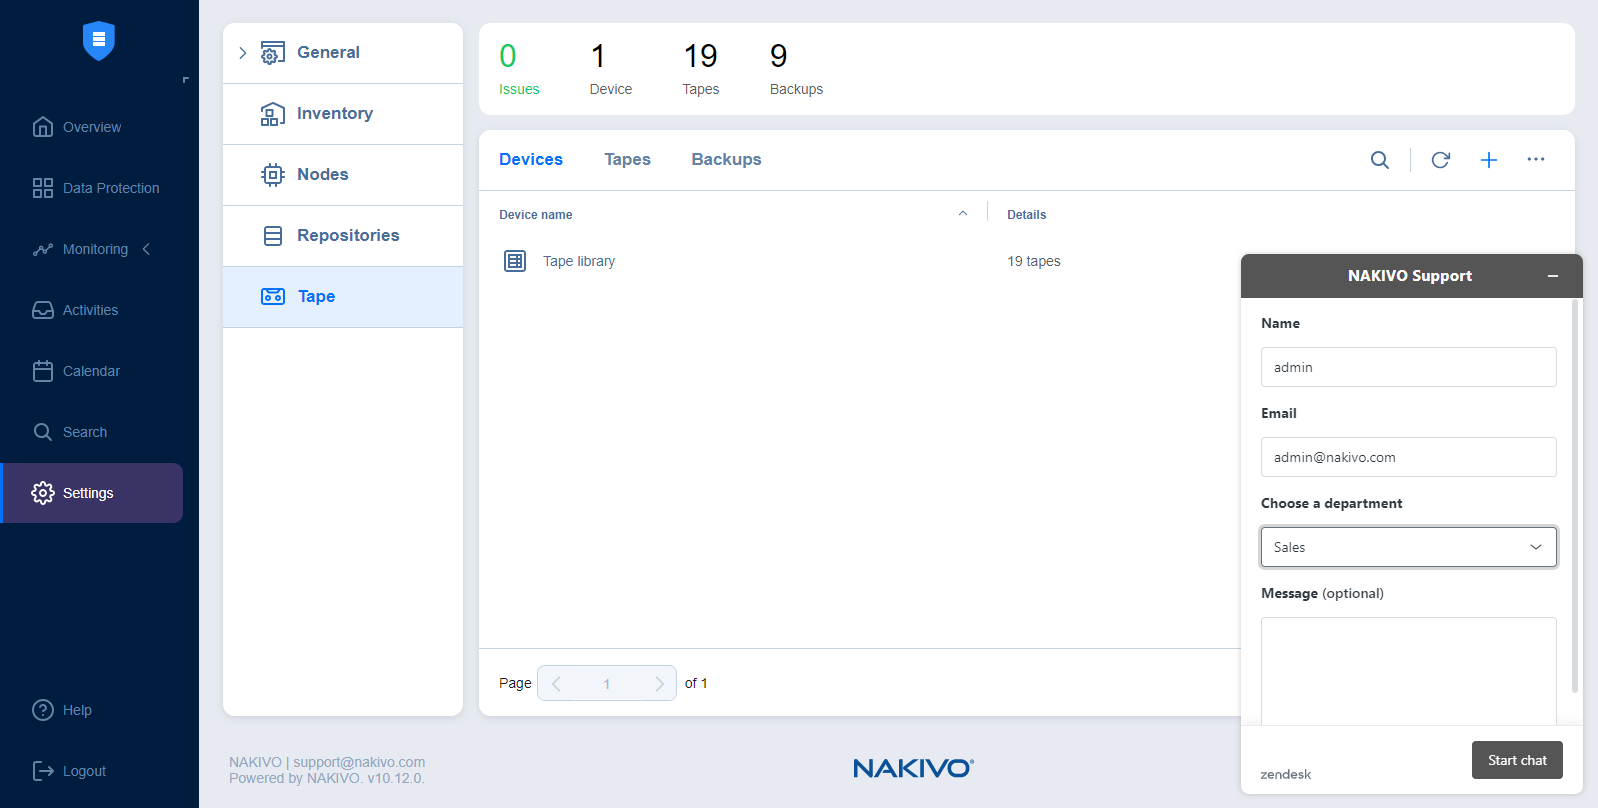
Task: Click the Tape library device icon
Action: tap(515, 261)
